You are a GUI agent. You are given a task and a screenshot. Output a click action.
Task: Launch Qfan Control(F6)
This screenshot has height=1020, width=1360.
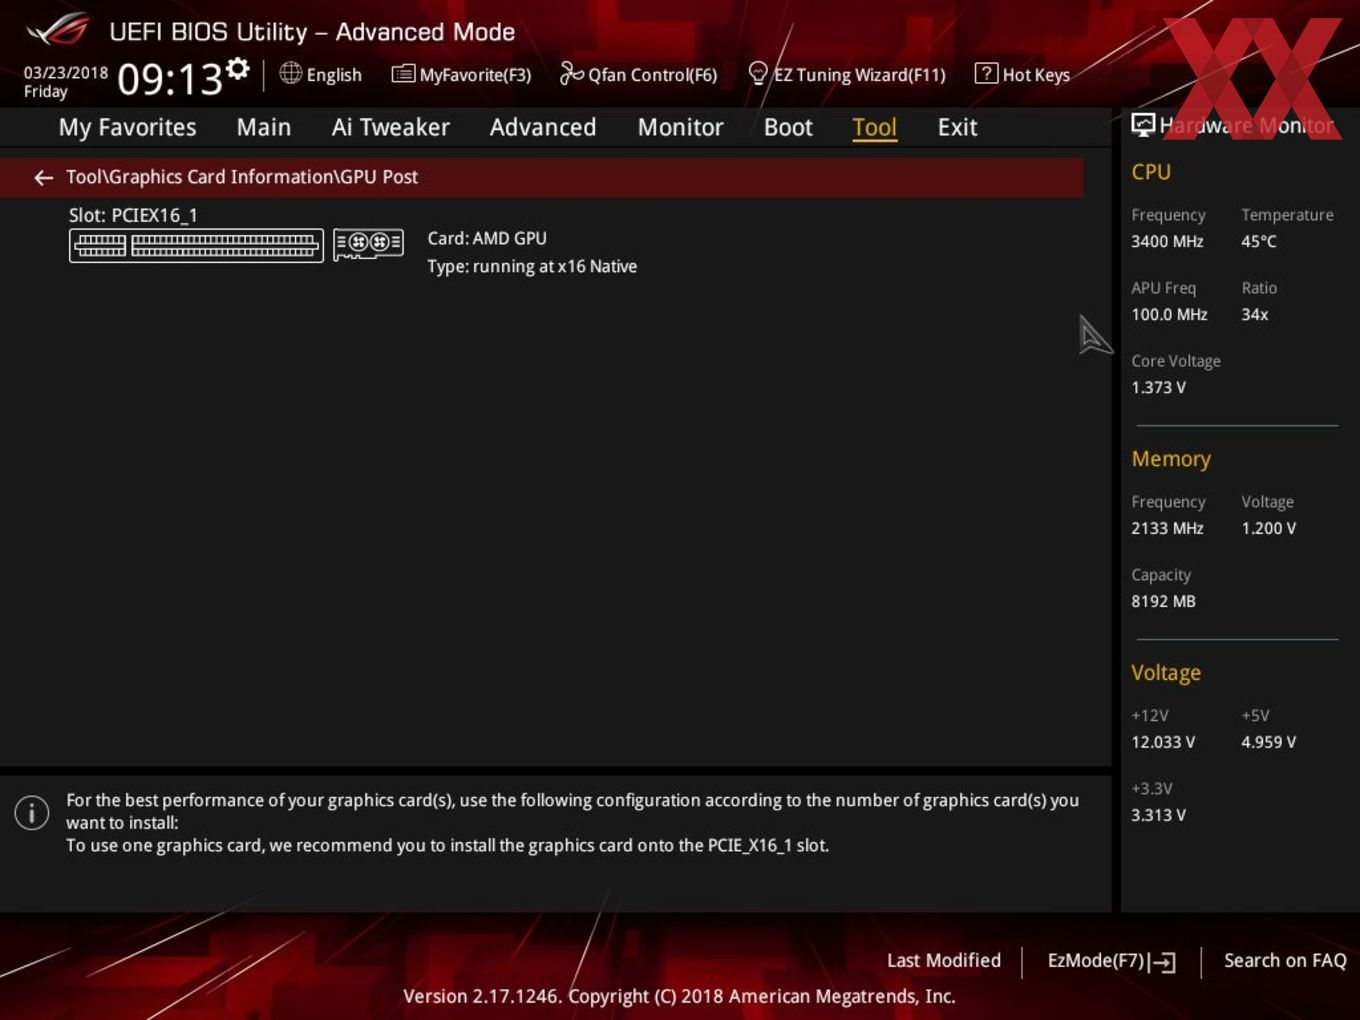[639, 74]
